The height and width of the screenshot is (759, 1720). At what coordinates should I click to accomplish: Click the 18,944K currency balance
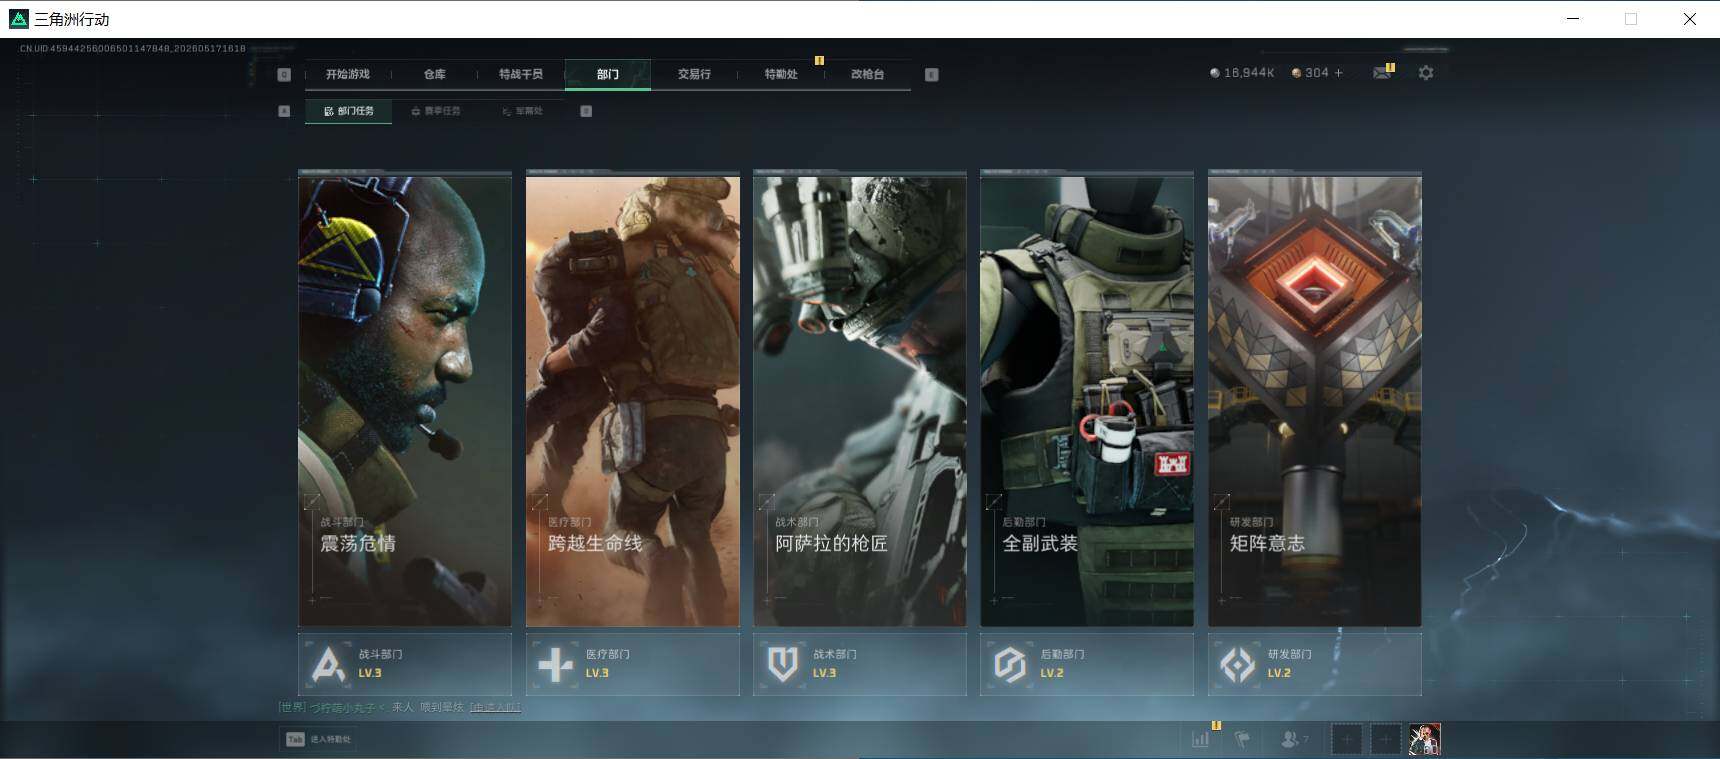[x=1242, y=73]
